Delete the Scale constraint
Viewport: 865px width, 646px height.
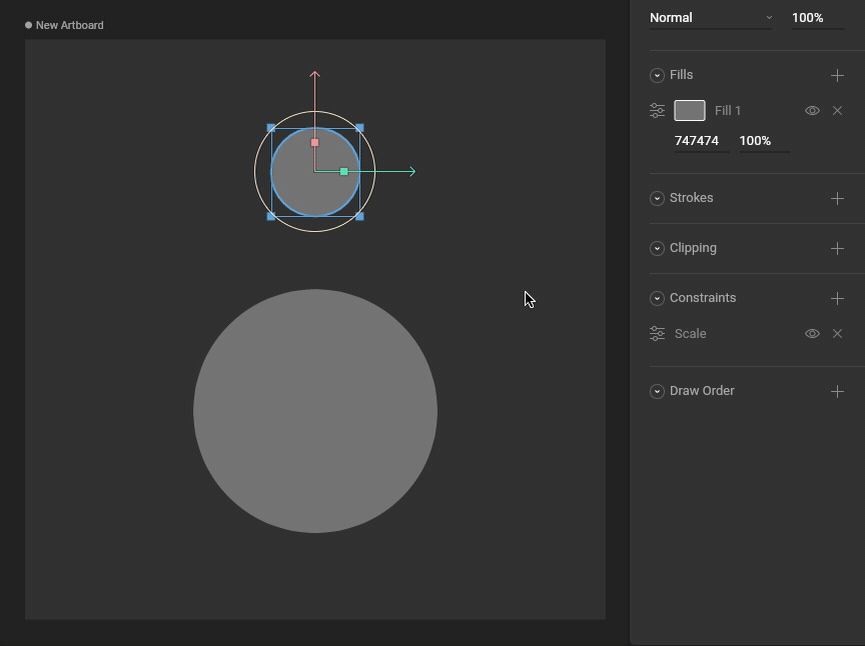[837, 334]
